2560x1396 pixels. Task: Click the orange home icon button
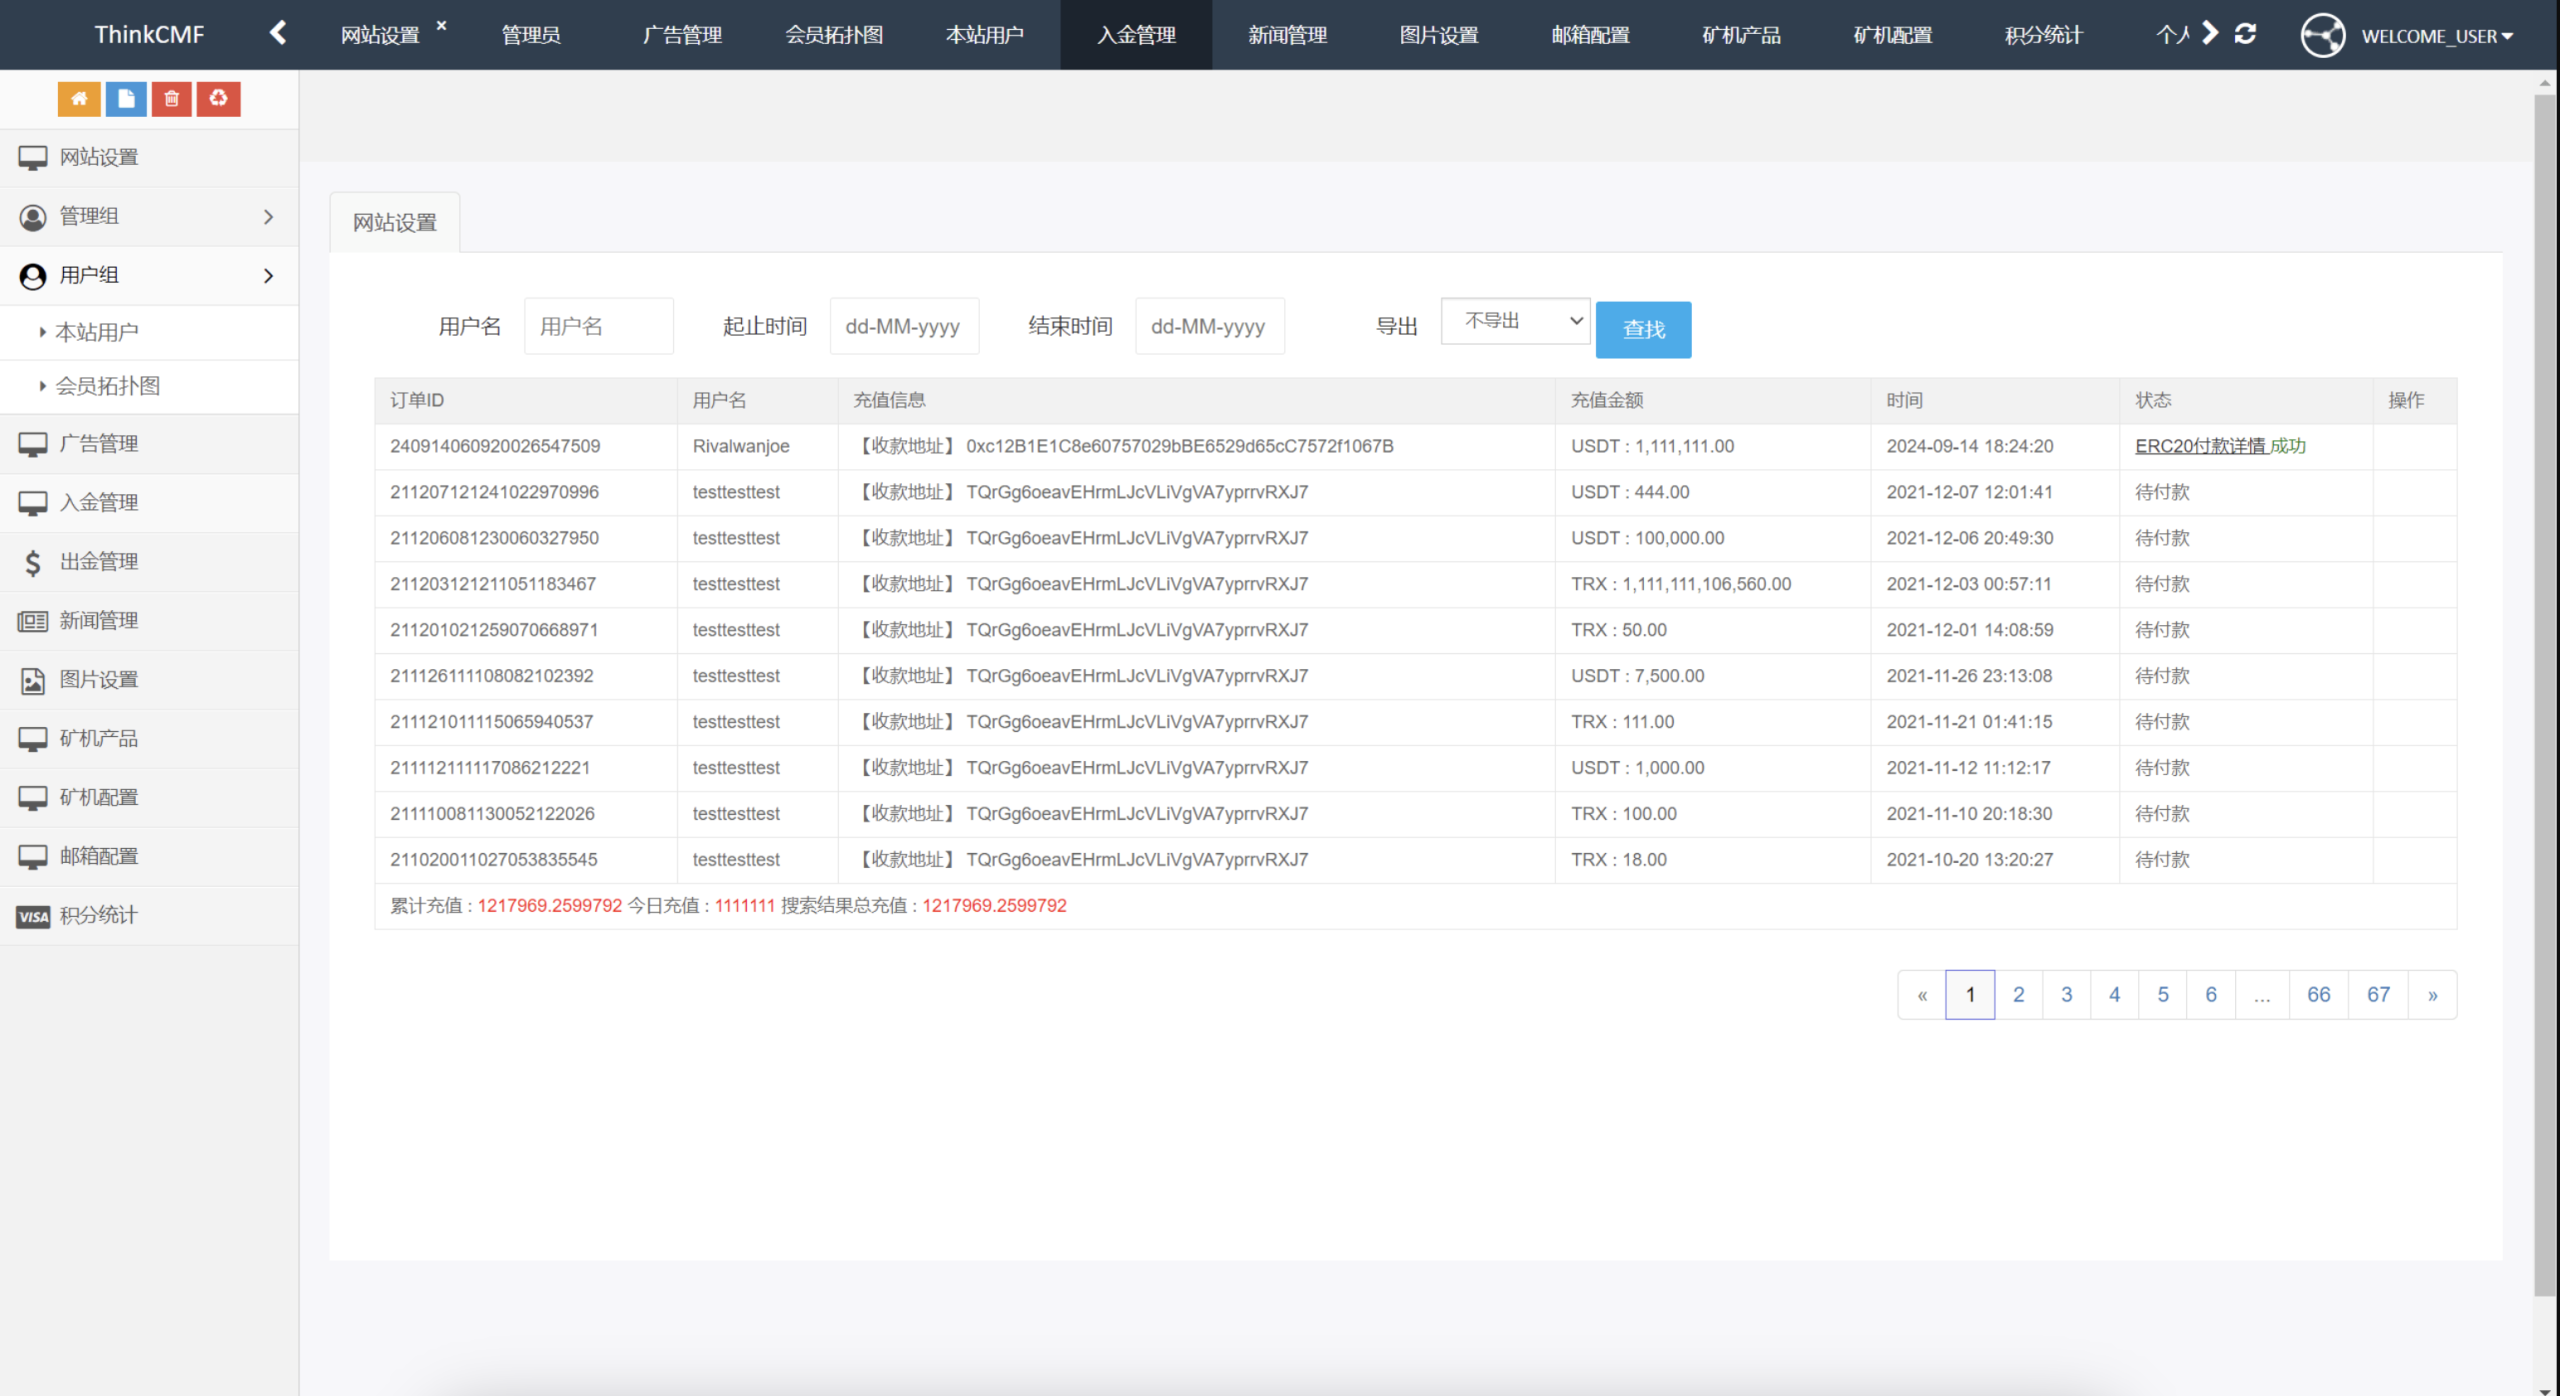79,99
